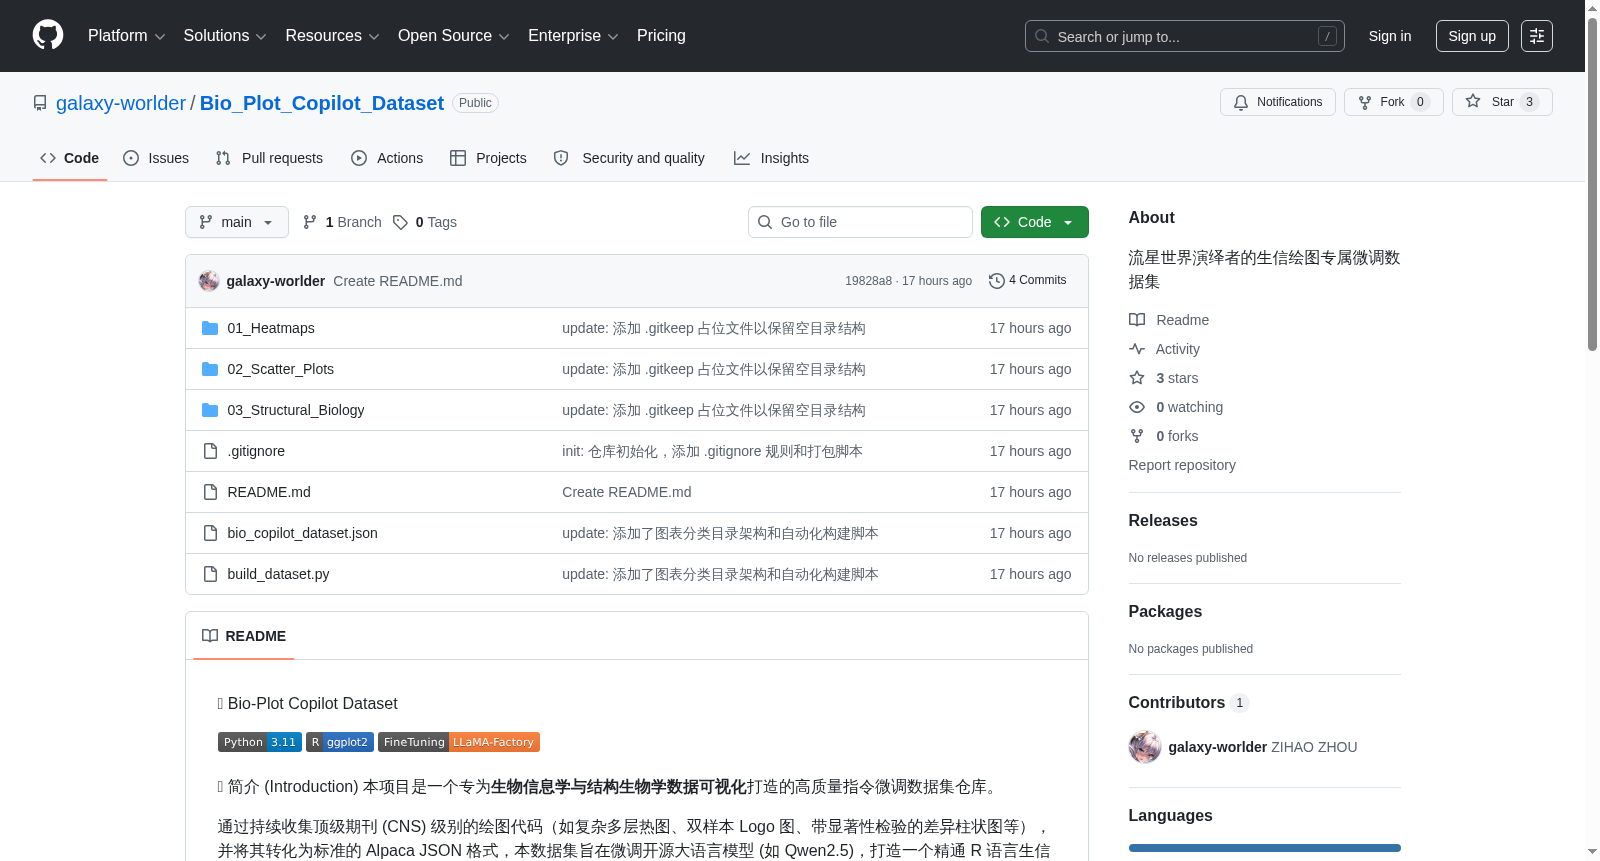Viewport: 1600px width, 861px height.
Task: Open the 4 Commits history
Action: coord(1028,281)
